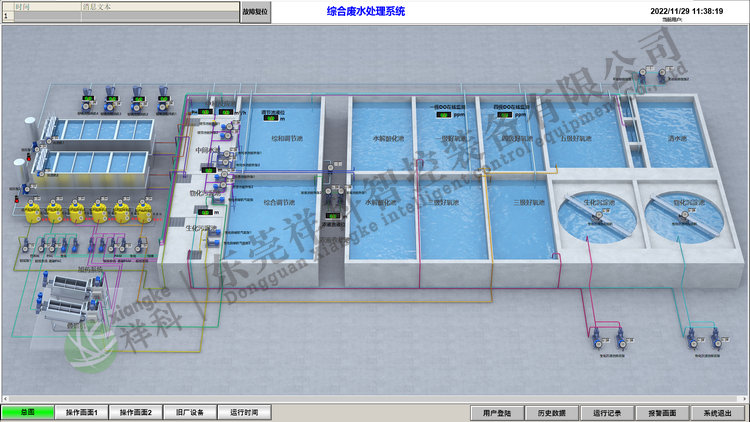Open the 旧厂设备 page
The image size is (750, 422).
[190, 412]
